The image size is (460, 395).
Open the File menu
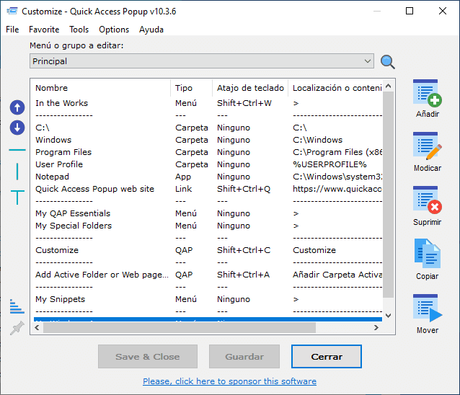tap(12, 30)
